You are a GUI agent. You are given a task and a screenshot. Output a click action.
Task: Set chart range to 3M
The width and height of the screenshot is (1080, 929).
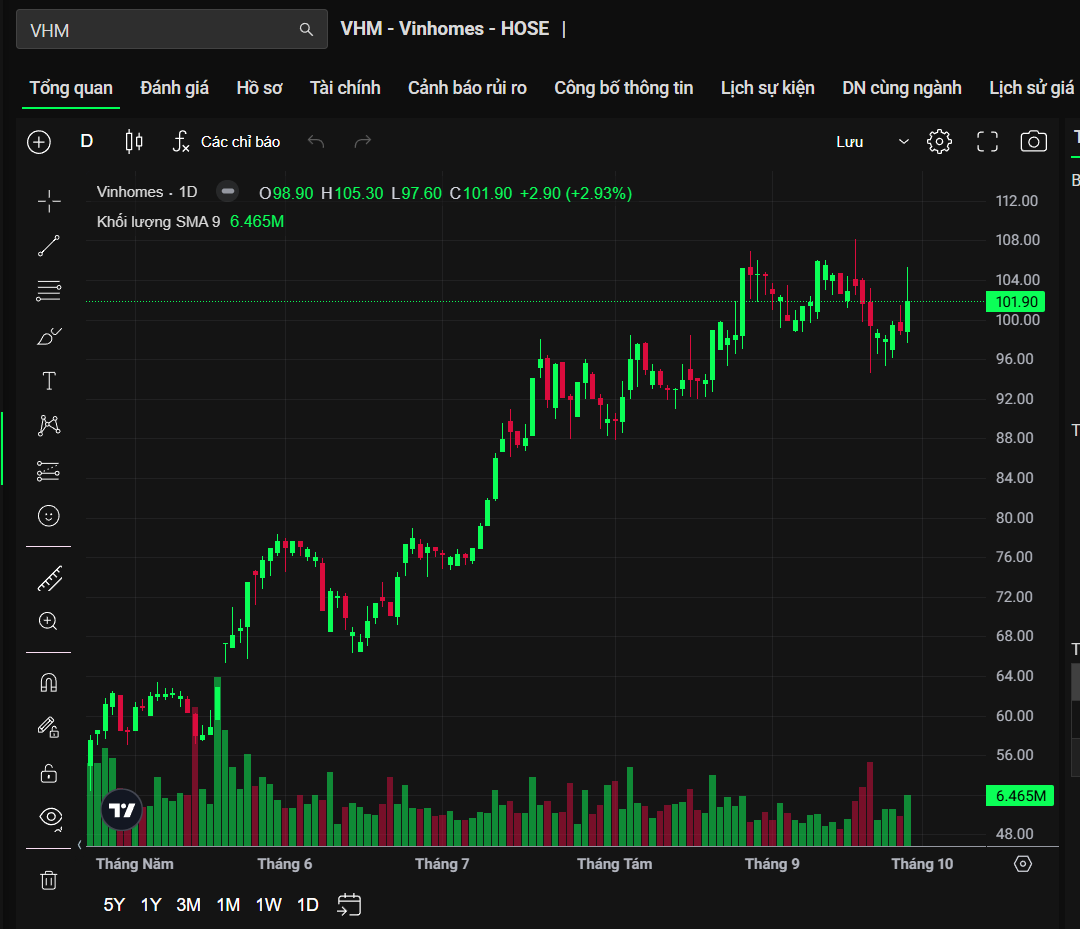[x=188, y=905]
